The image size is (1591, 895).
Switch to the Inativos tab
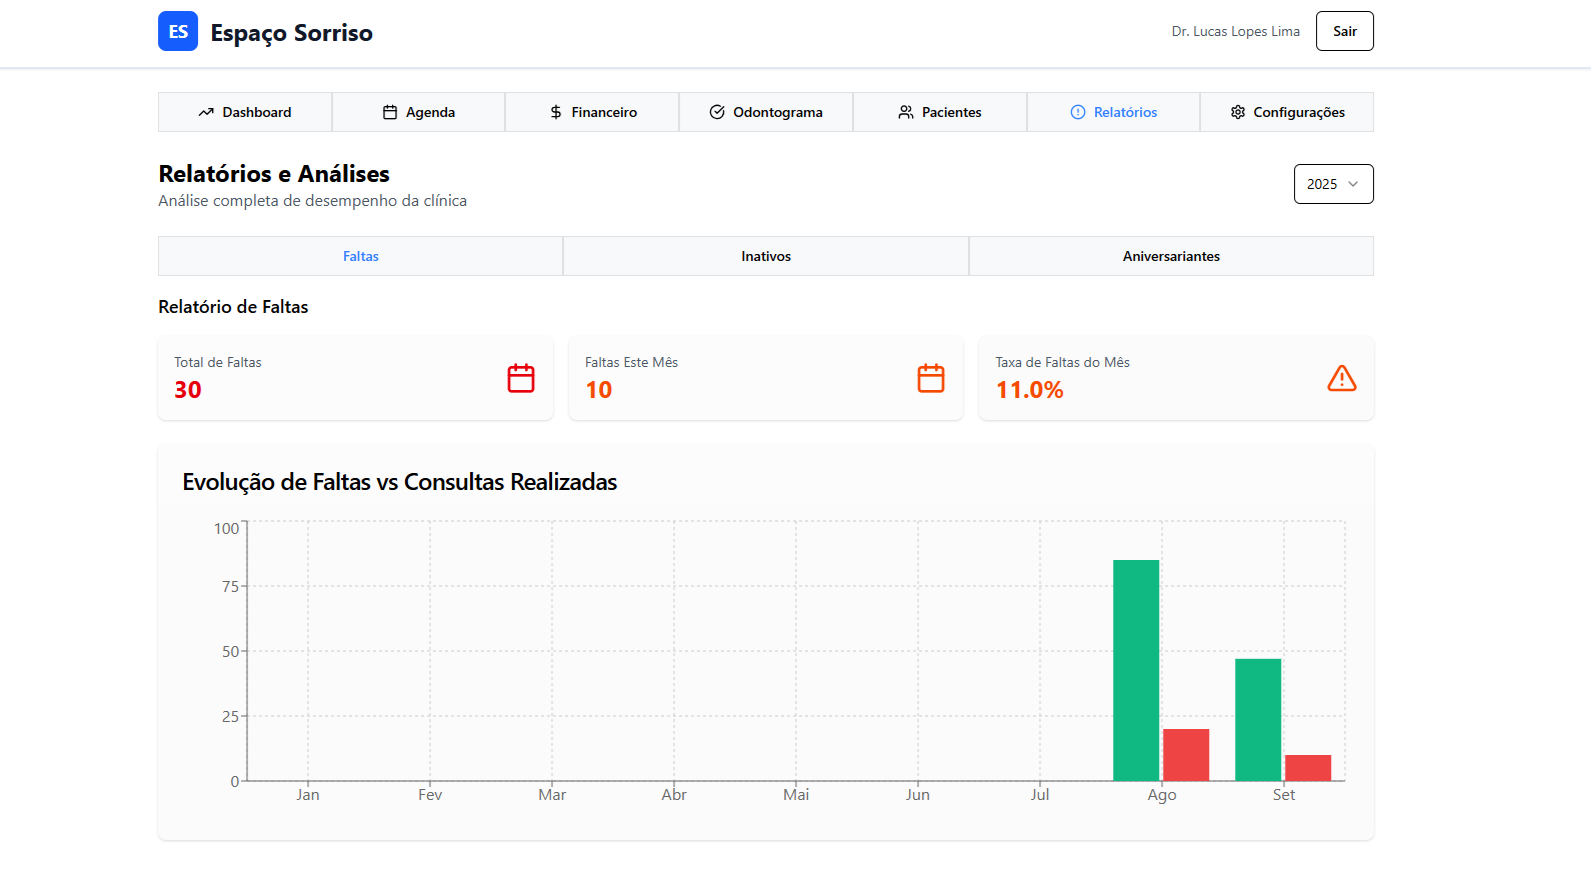(766, 256)
